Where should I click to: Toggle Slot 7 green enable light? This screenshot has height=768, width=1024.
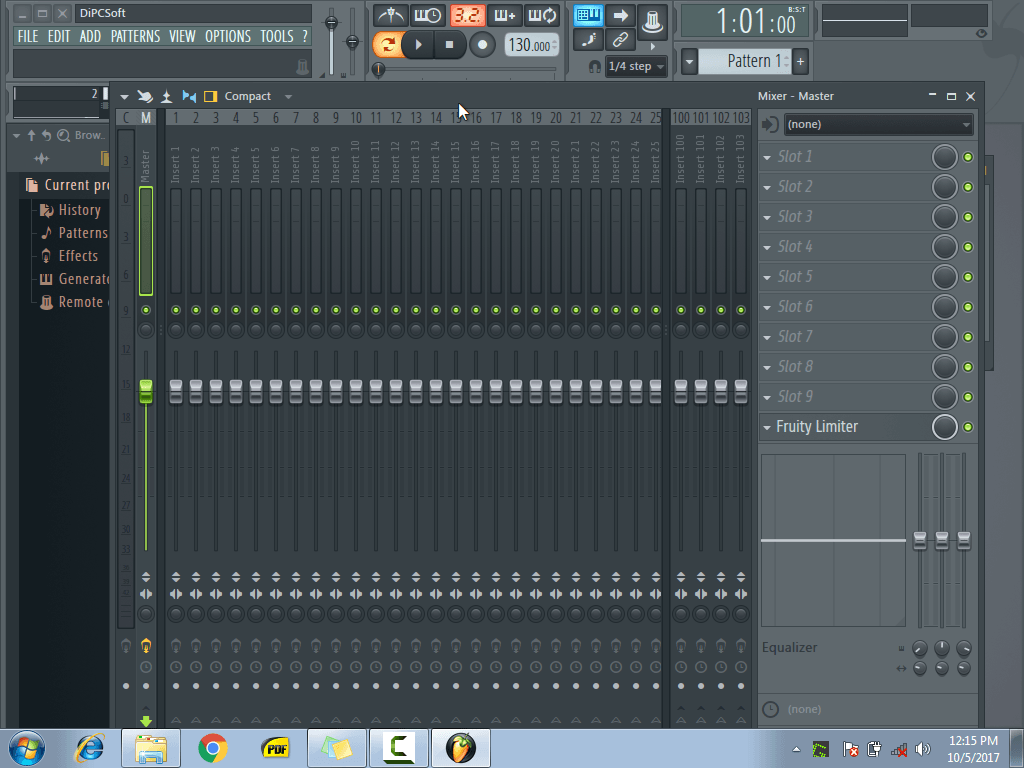click(968, 337)
